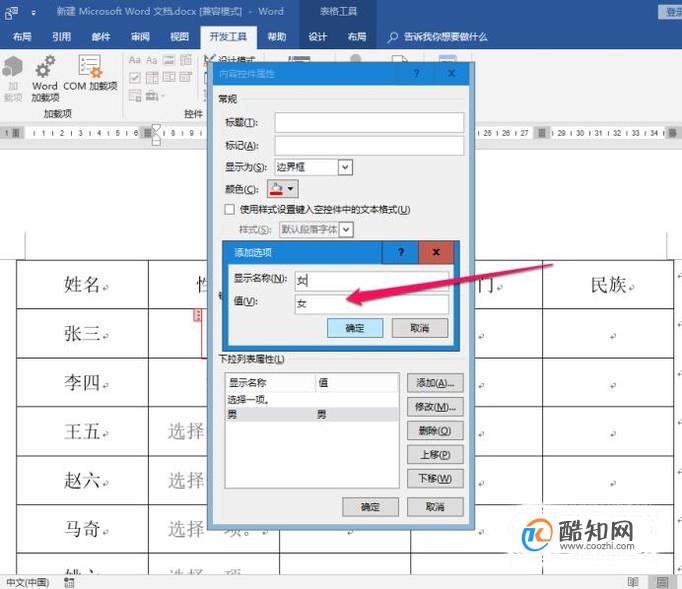Click help question mark in 添加选项 dialog
Image resolution: width=682 pixels, height=589 pixels.
tap(401, 252)
